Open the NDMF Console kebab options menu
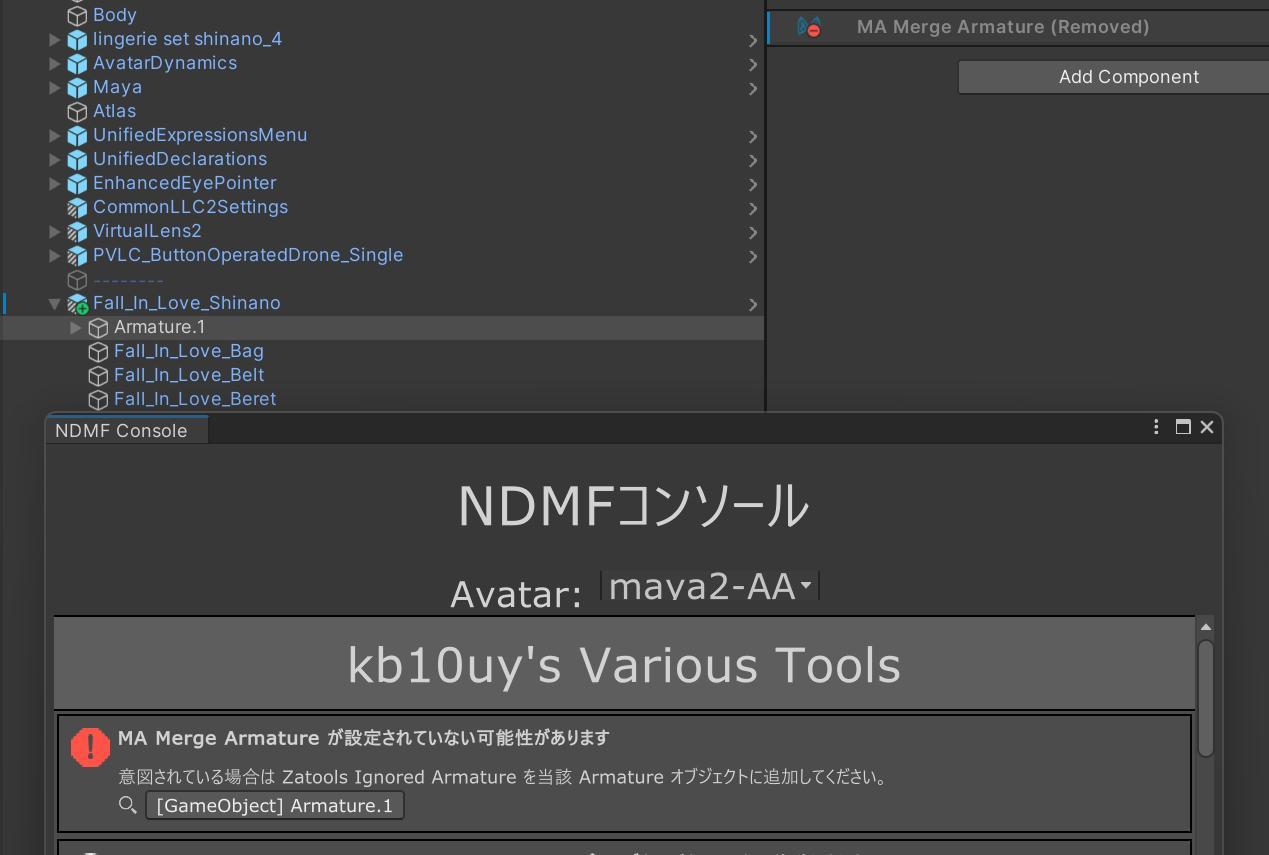Viewport: 1269px width, 855px height. tap(1156, 427)
